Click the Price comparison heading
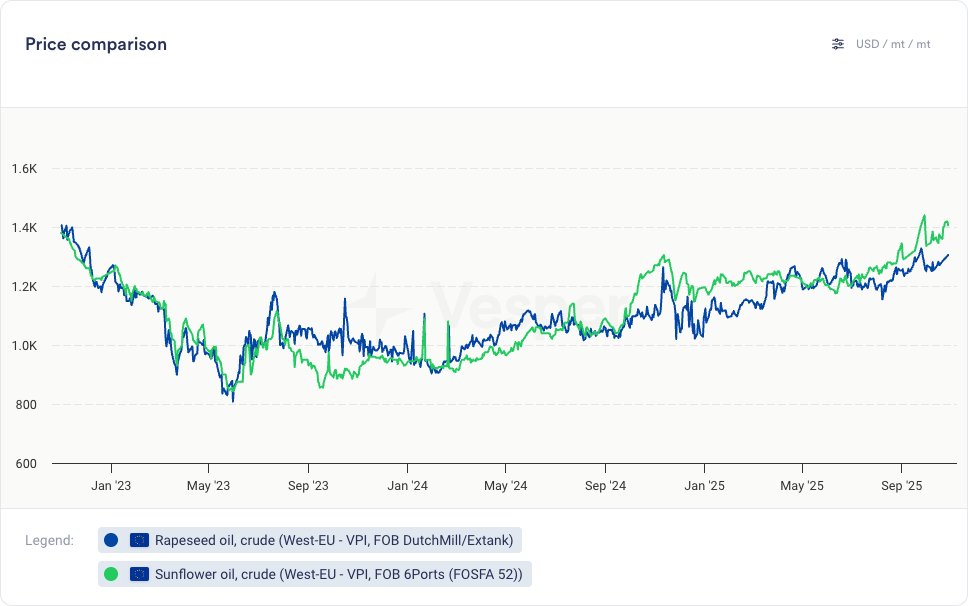 coord(96,44)
